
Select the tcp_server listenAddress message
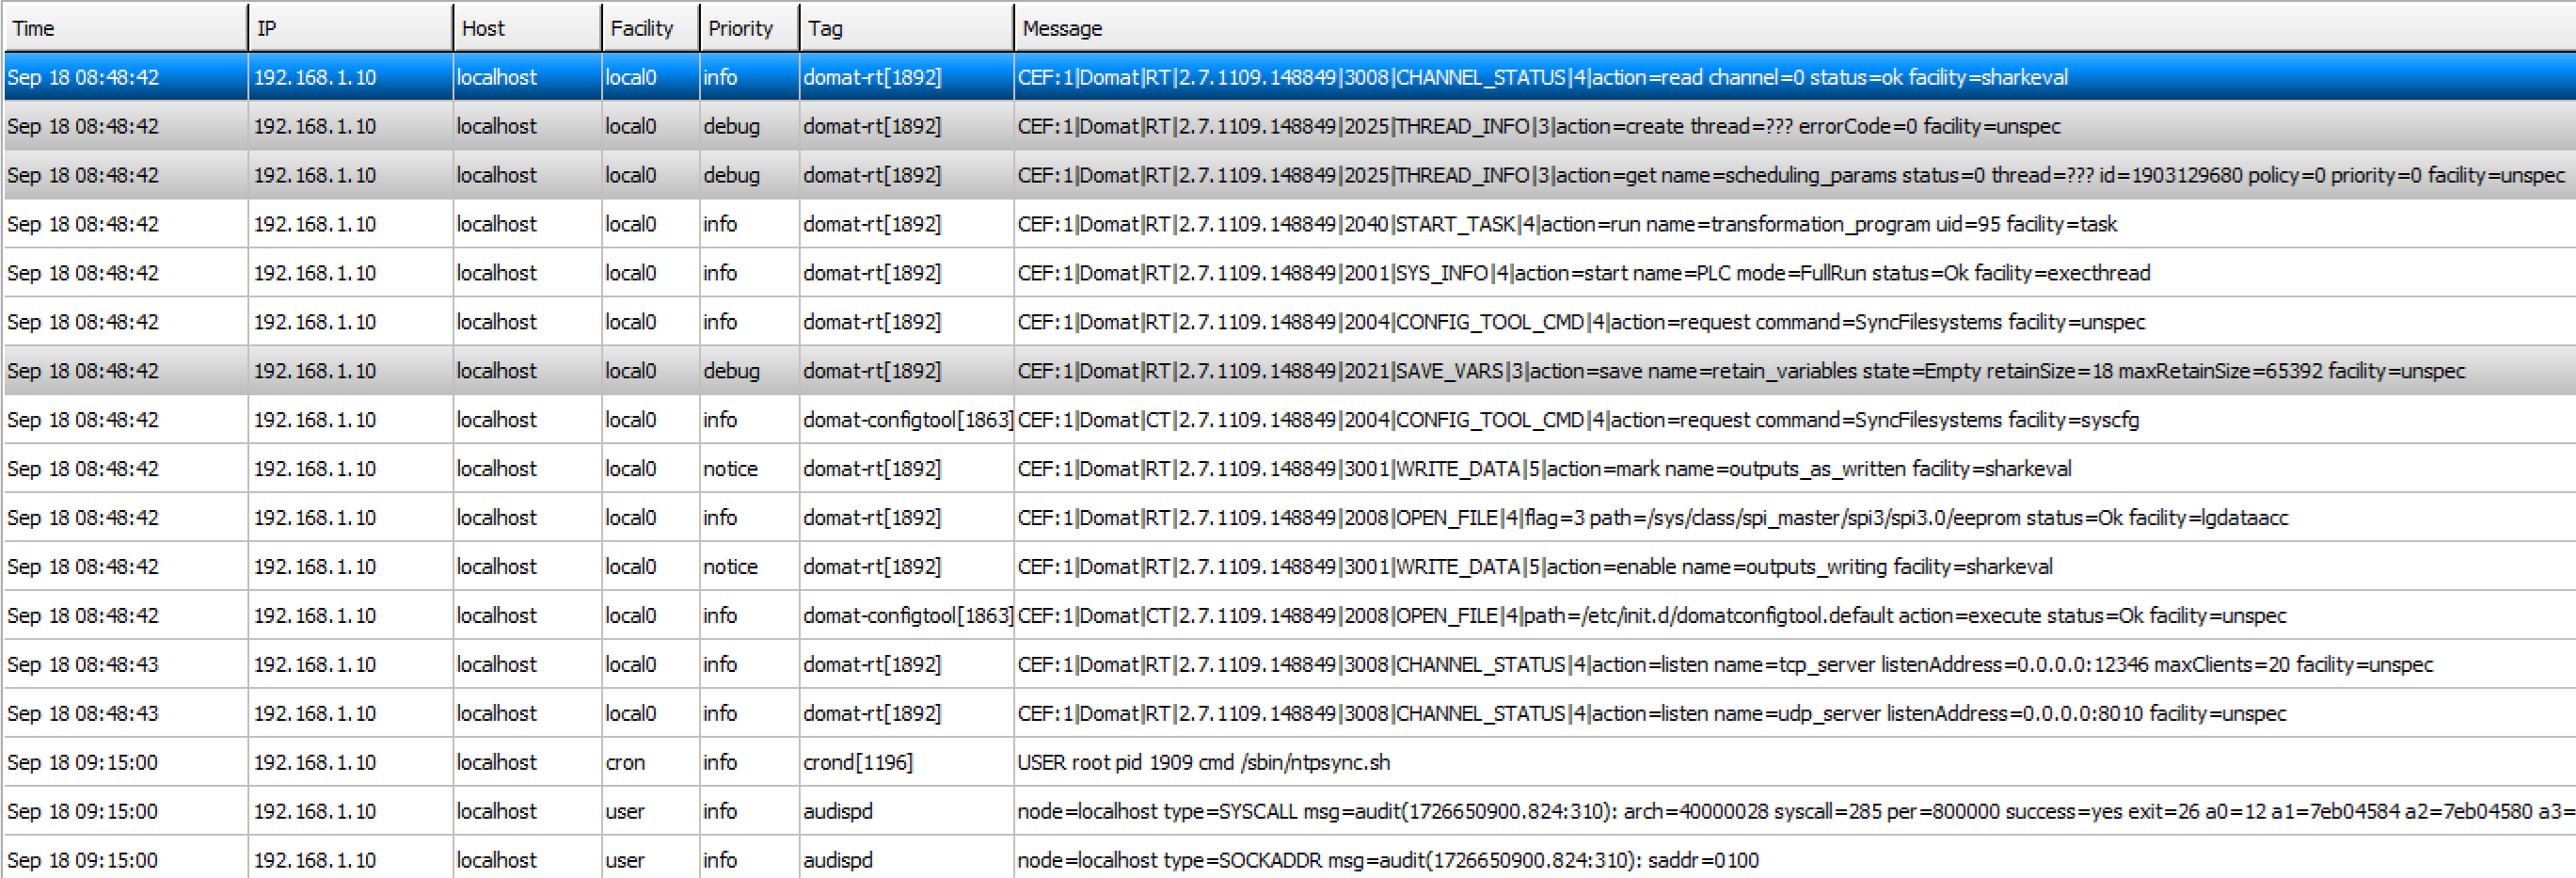click(1725, 665)
